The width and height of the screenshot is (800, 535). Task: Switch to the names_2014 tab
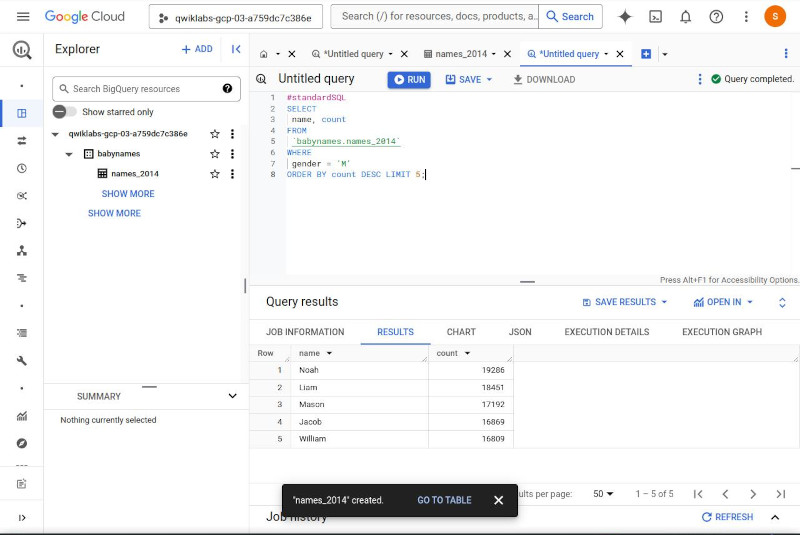[461, 54]
